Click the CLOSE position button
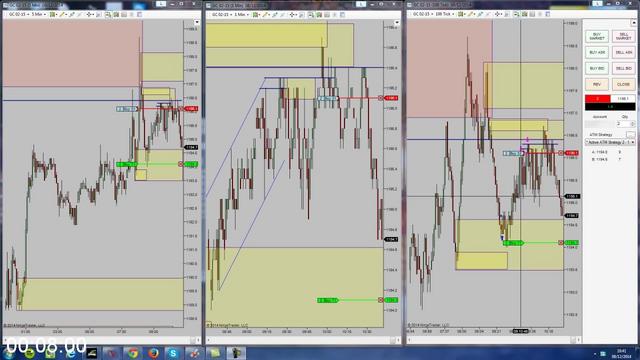Viewport: 640px width, 360px height. click(624, 84)
